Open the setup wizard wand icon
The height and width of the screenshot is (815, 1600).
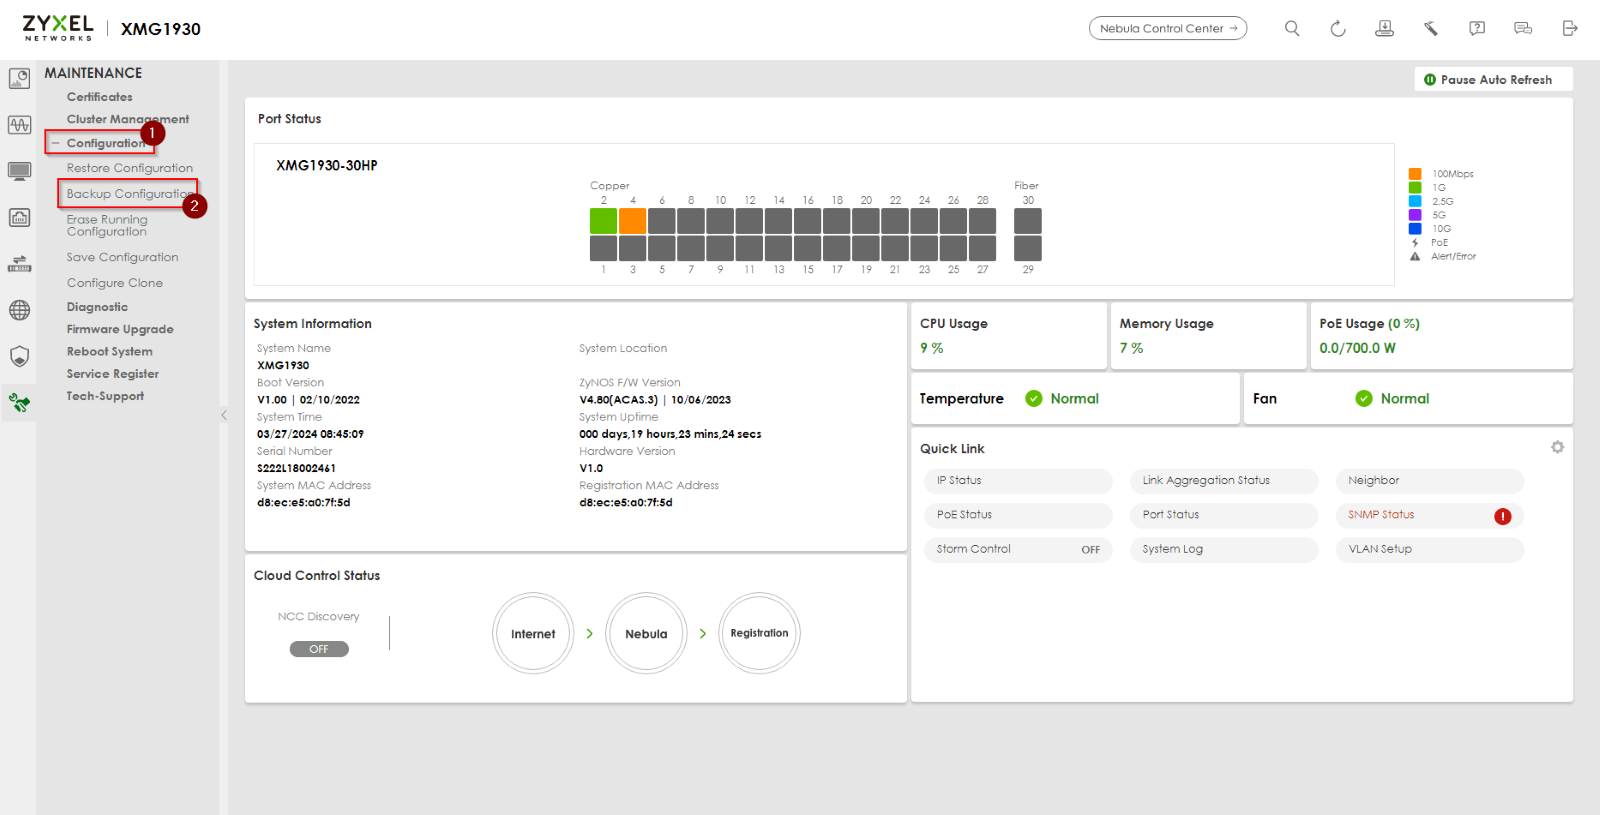coord(1431,29)
